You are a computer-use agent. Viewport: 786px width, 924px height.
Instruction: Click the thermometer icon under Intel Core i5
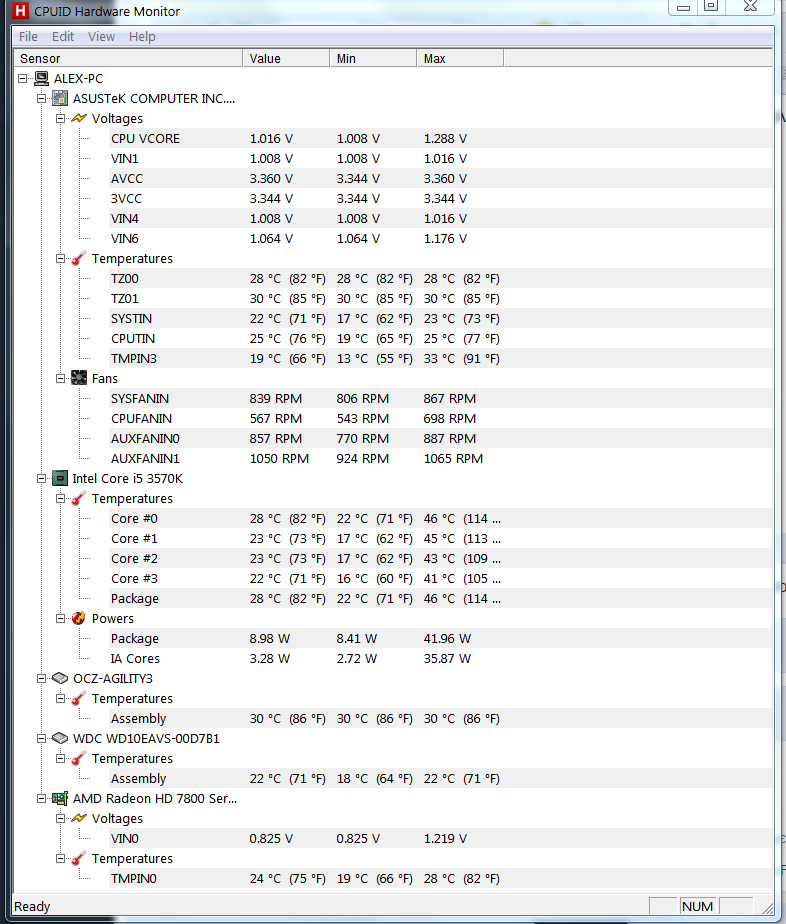click(x=79, y=499)
